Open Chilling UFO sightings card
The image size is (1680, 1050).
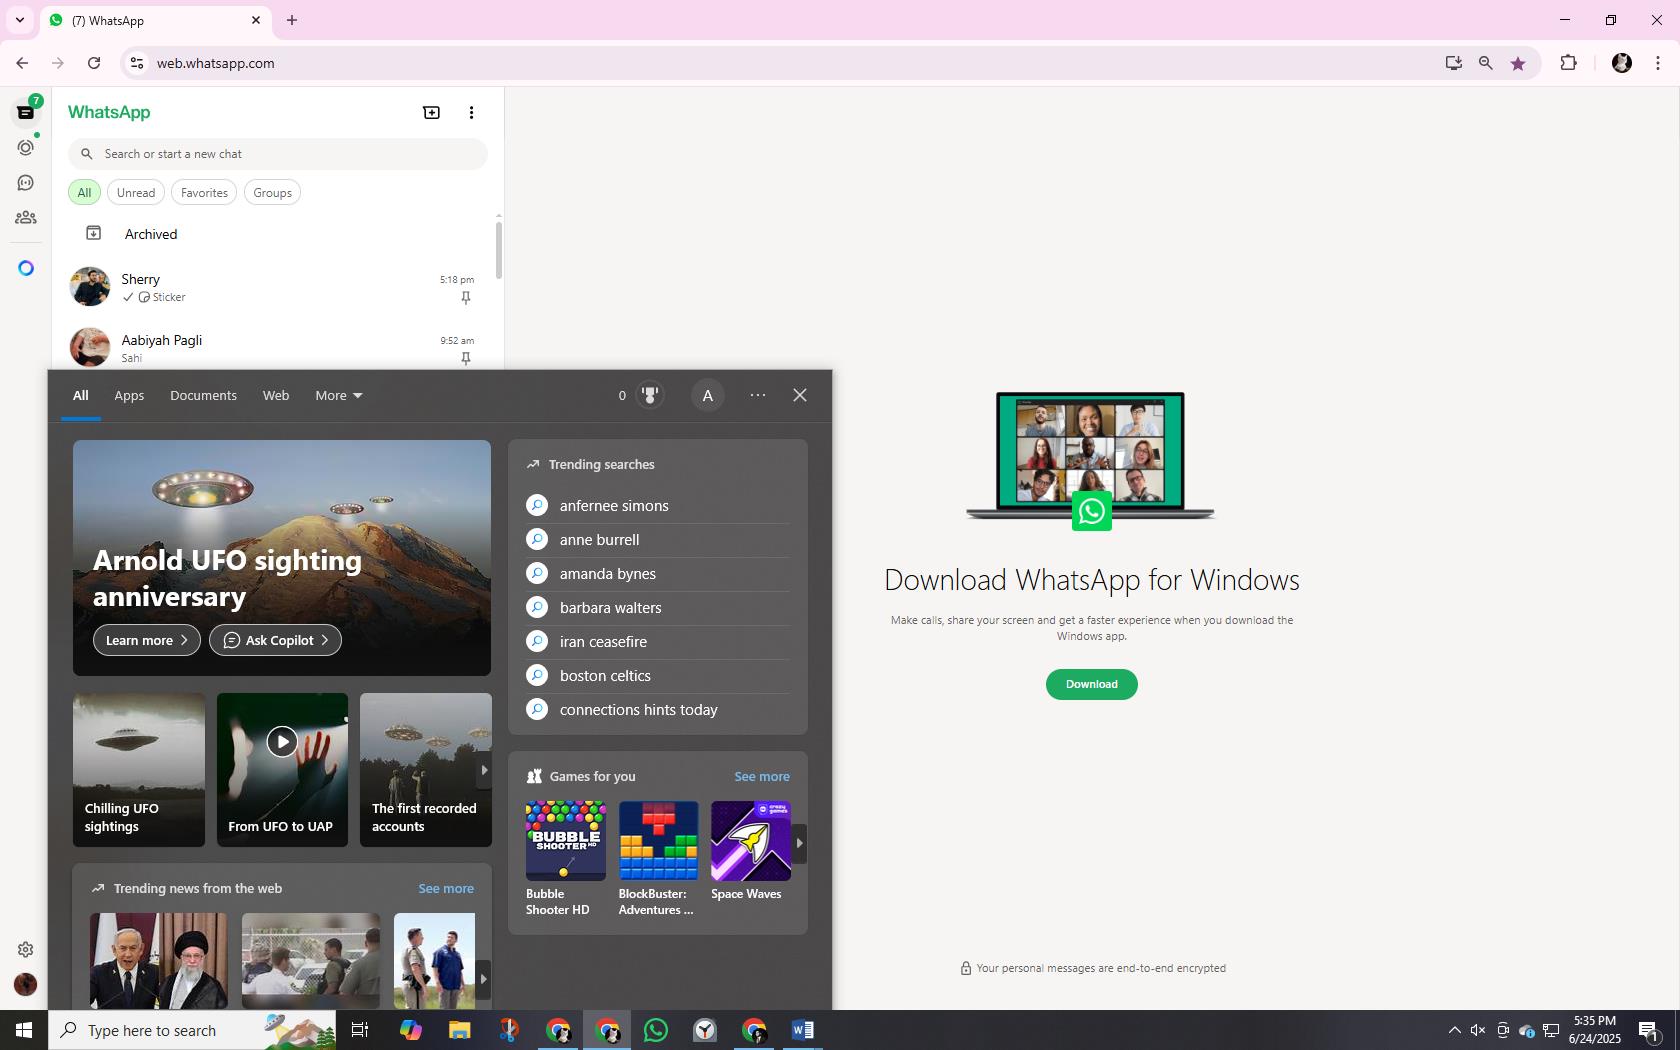point(139,770)
